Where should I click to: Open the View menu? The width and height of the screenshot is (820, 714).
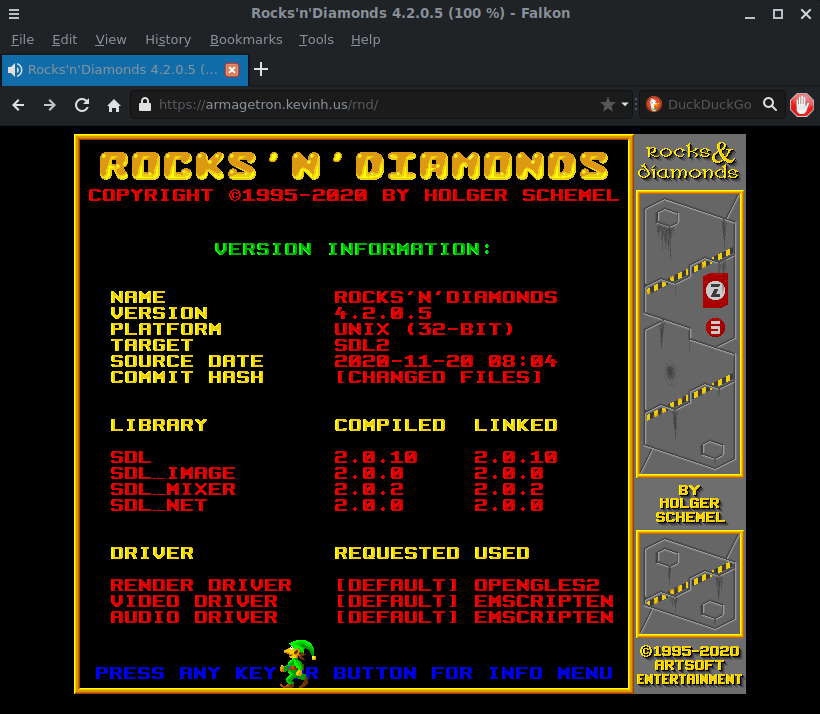click(x=111, y=40)
